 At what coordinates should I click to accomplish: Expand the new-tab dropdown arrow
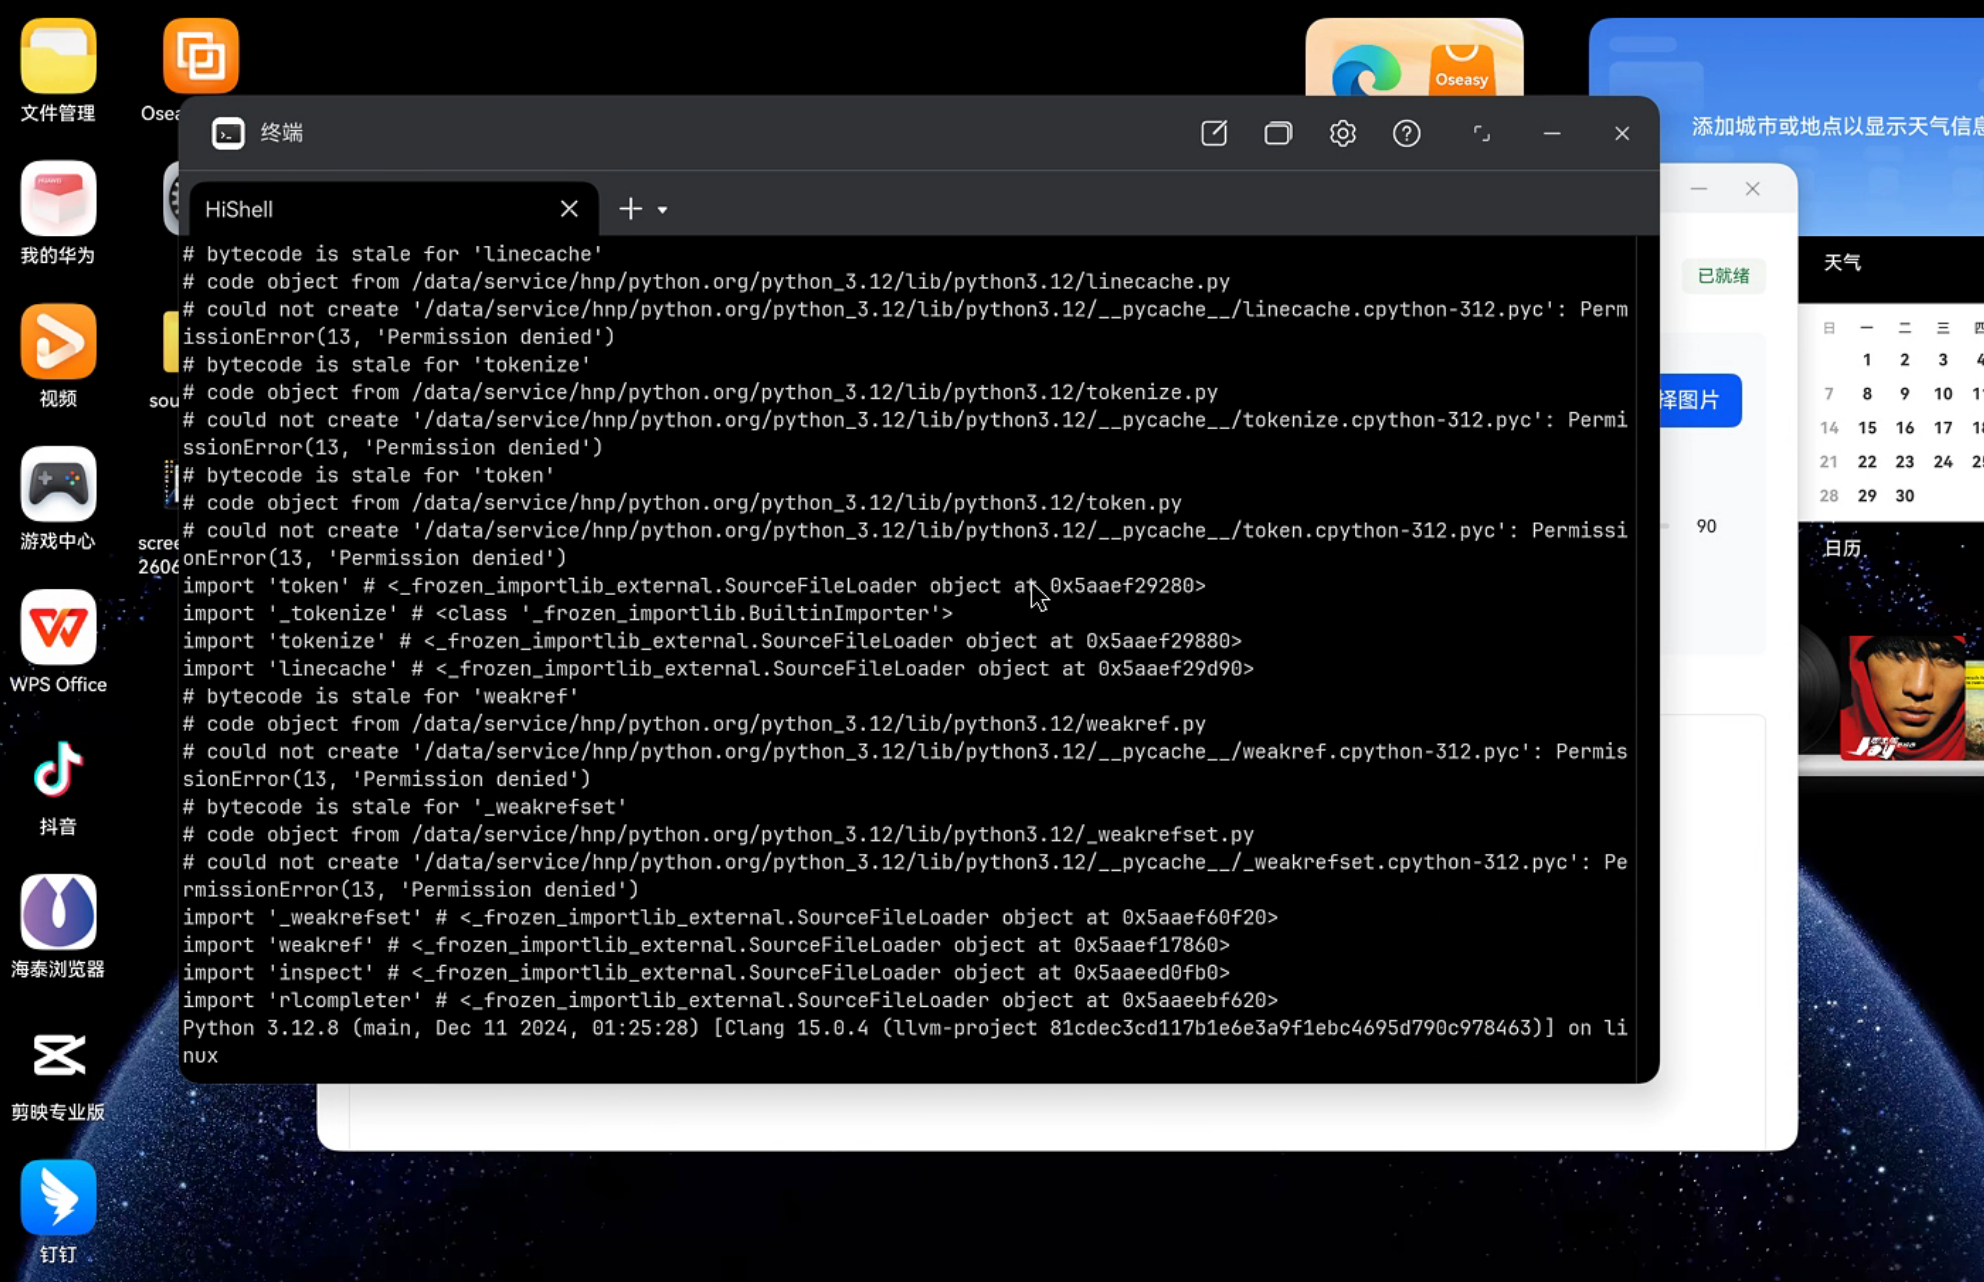662,210
